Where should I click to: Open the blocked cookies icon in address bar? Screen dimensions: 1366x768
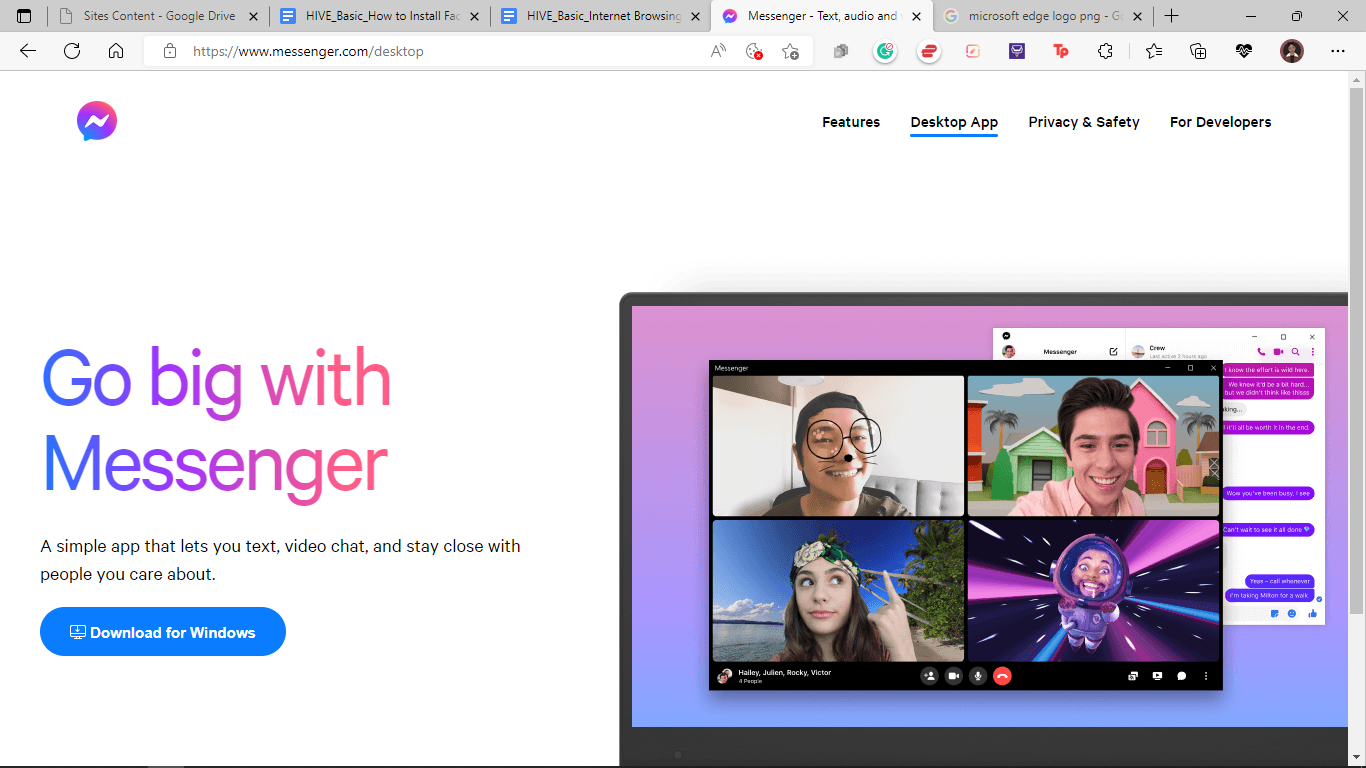pos(754,51)
